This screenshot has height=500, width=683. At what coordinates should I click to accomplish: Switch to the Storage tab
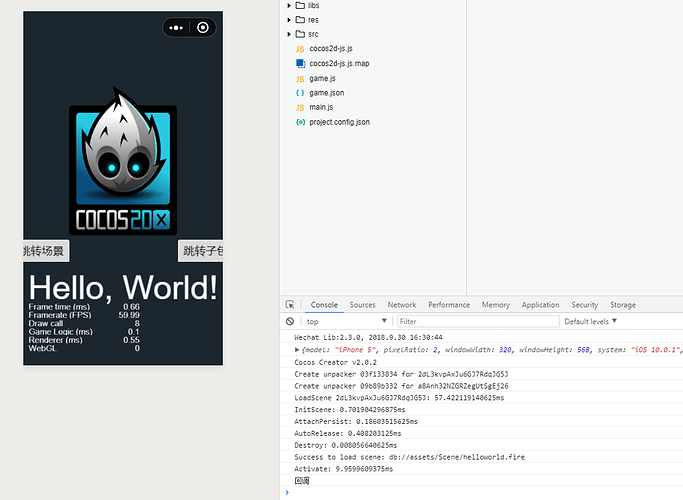coord(623,305)
